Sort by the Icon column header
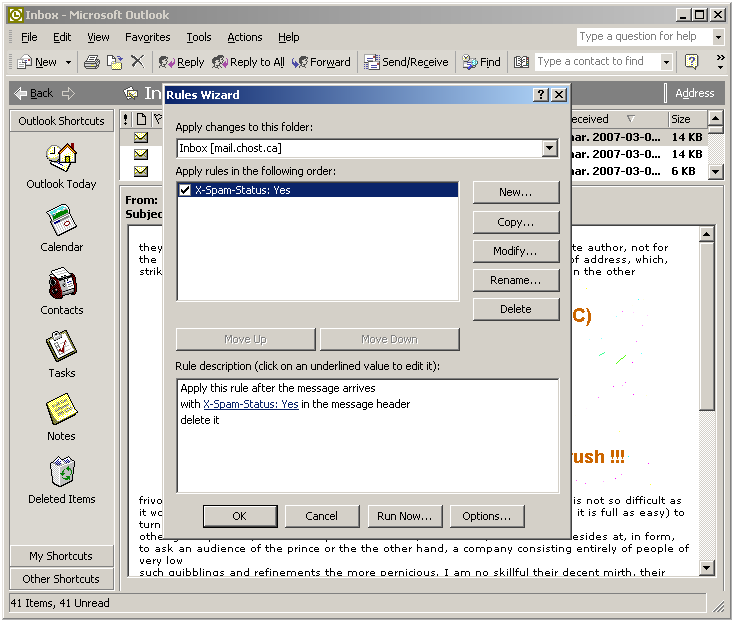The height and width of the screenshot is (623, 735). coord(142,119)
